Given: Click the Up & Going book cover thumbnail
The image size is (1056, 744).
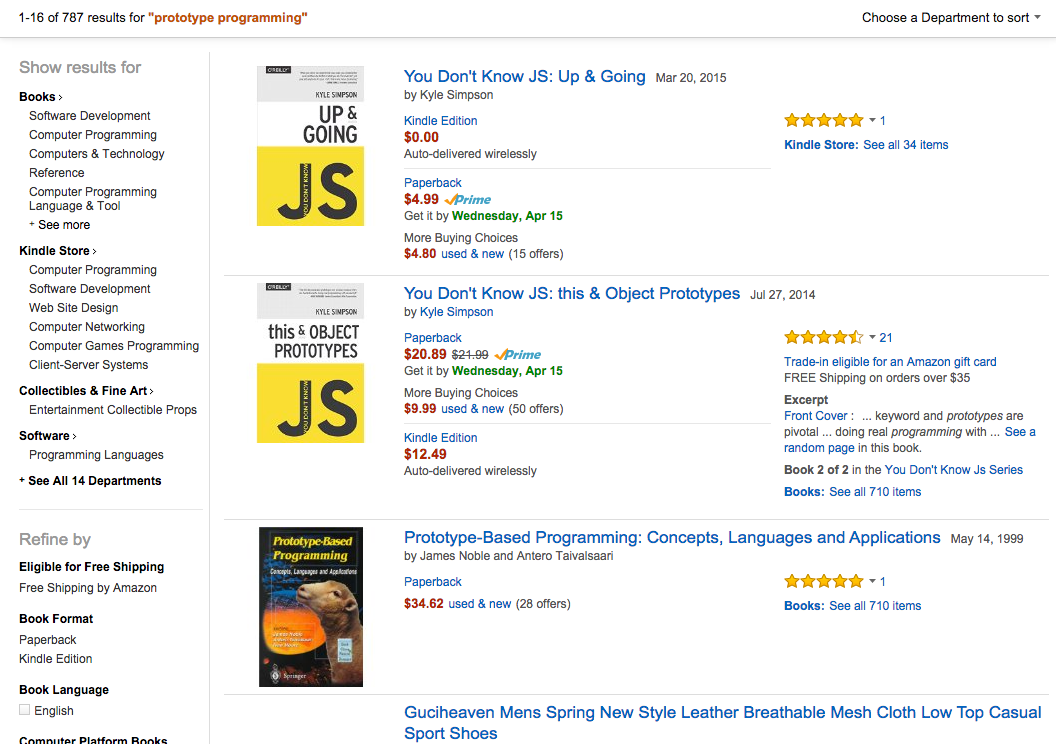Looking at the screenshot, I should pyautogui.click(x=310, y=145).
